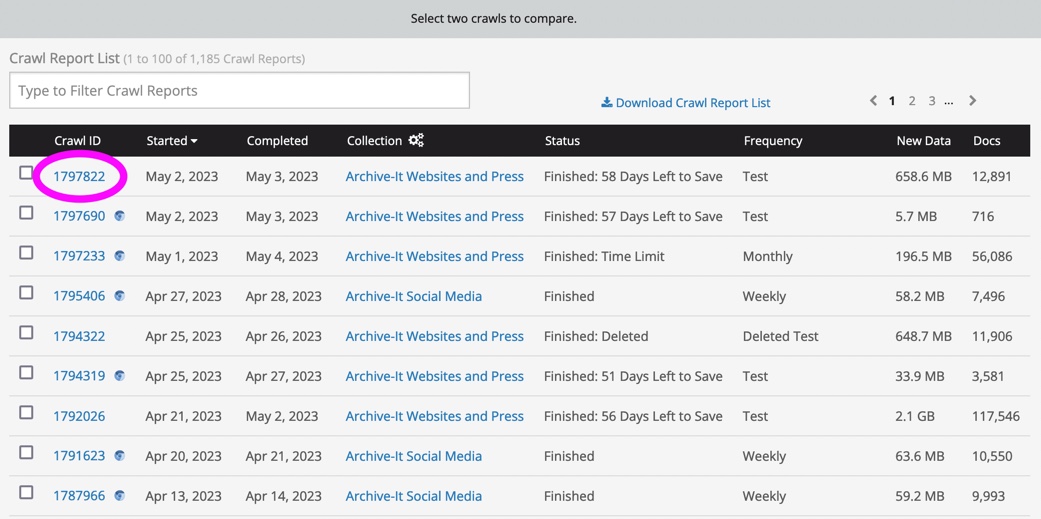Click the globe icon beside crawl 1794319
The width and height of the screenshot is (1041, 519).
[119, 376]
